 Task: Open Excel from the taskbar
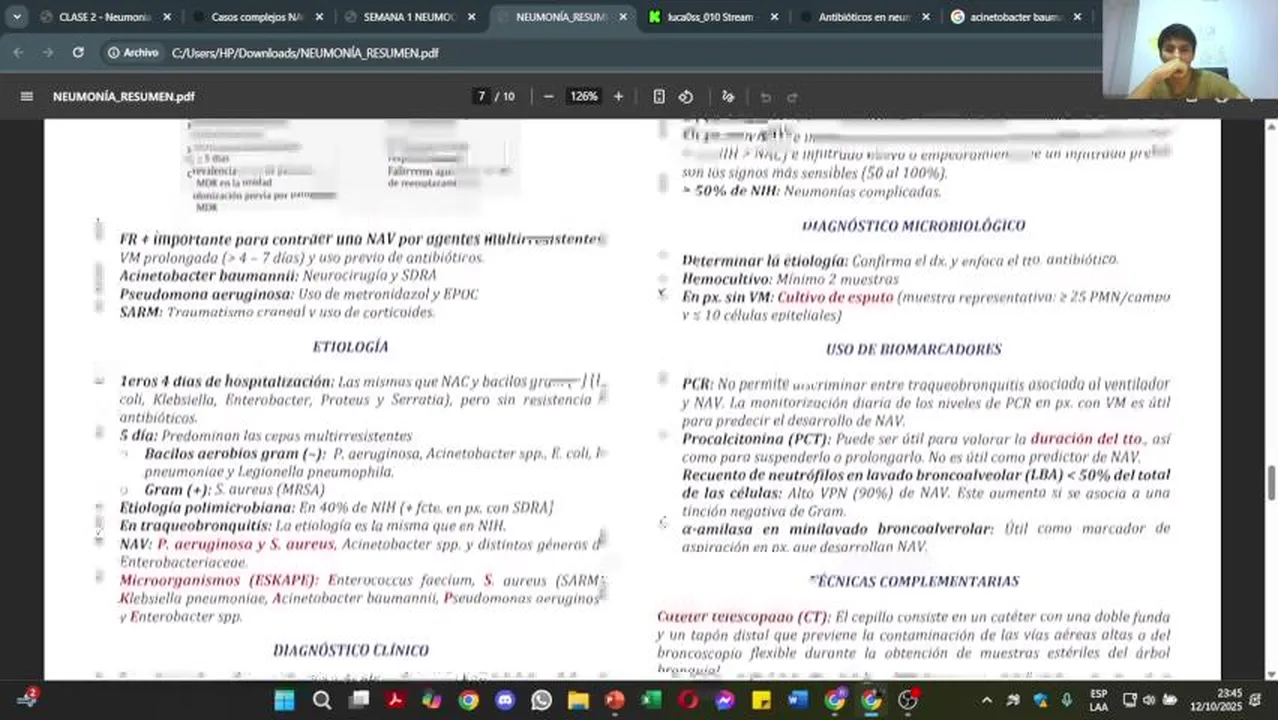[651, 700]
